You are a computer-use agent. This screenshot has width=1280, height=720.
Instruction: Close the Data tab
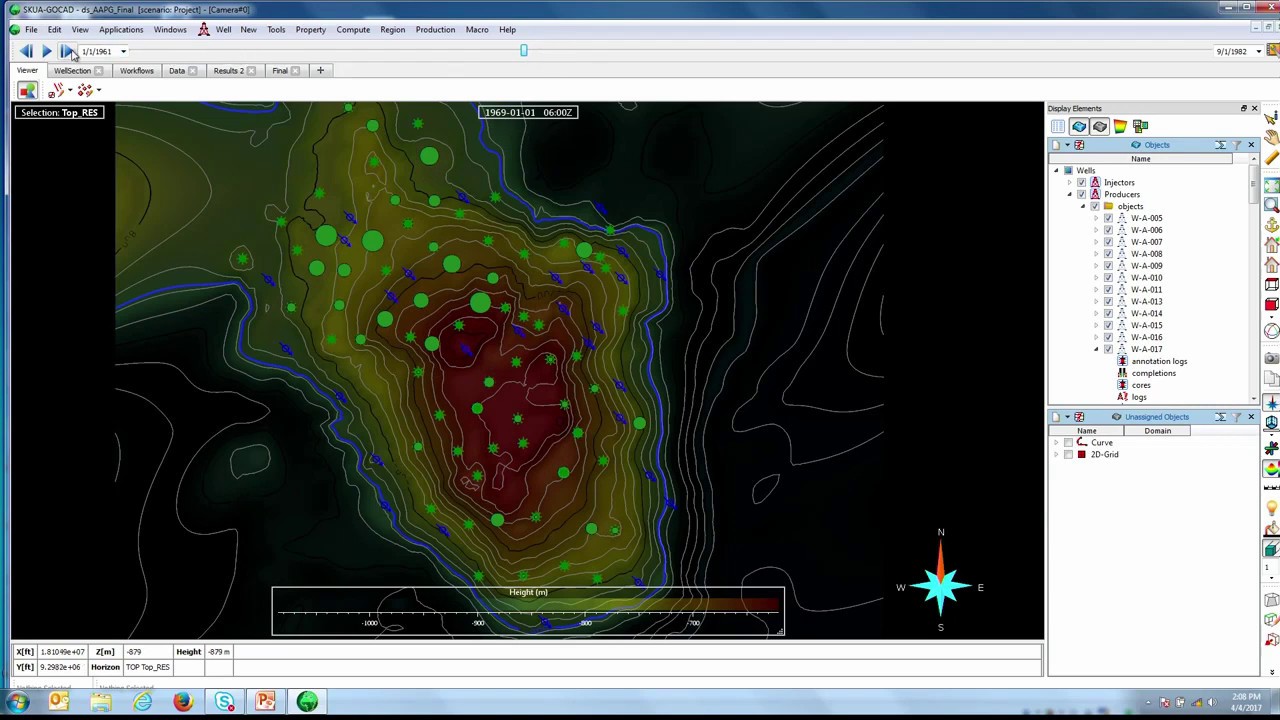pyautogui.click(x=192, y=71)
